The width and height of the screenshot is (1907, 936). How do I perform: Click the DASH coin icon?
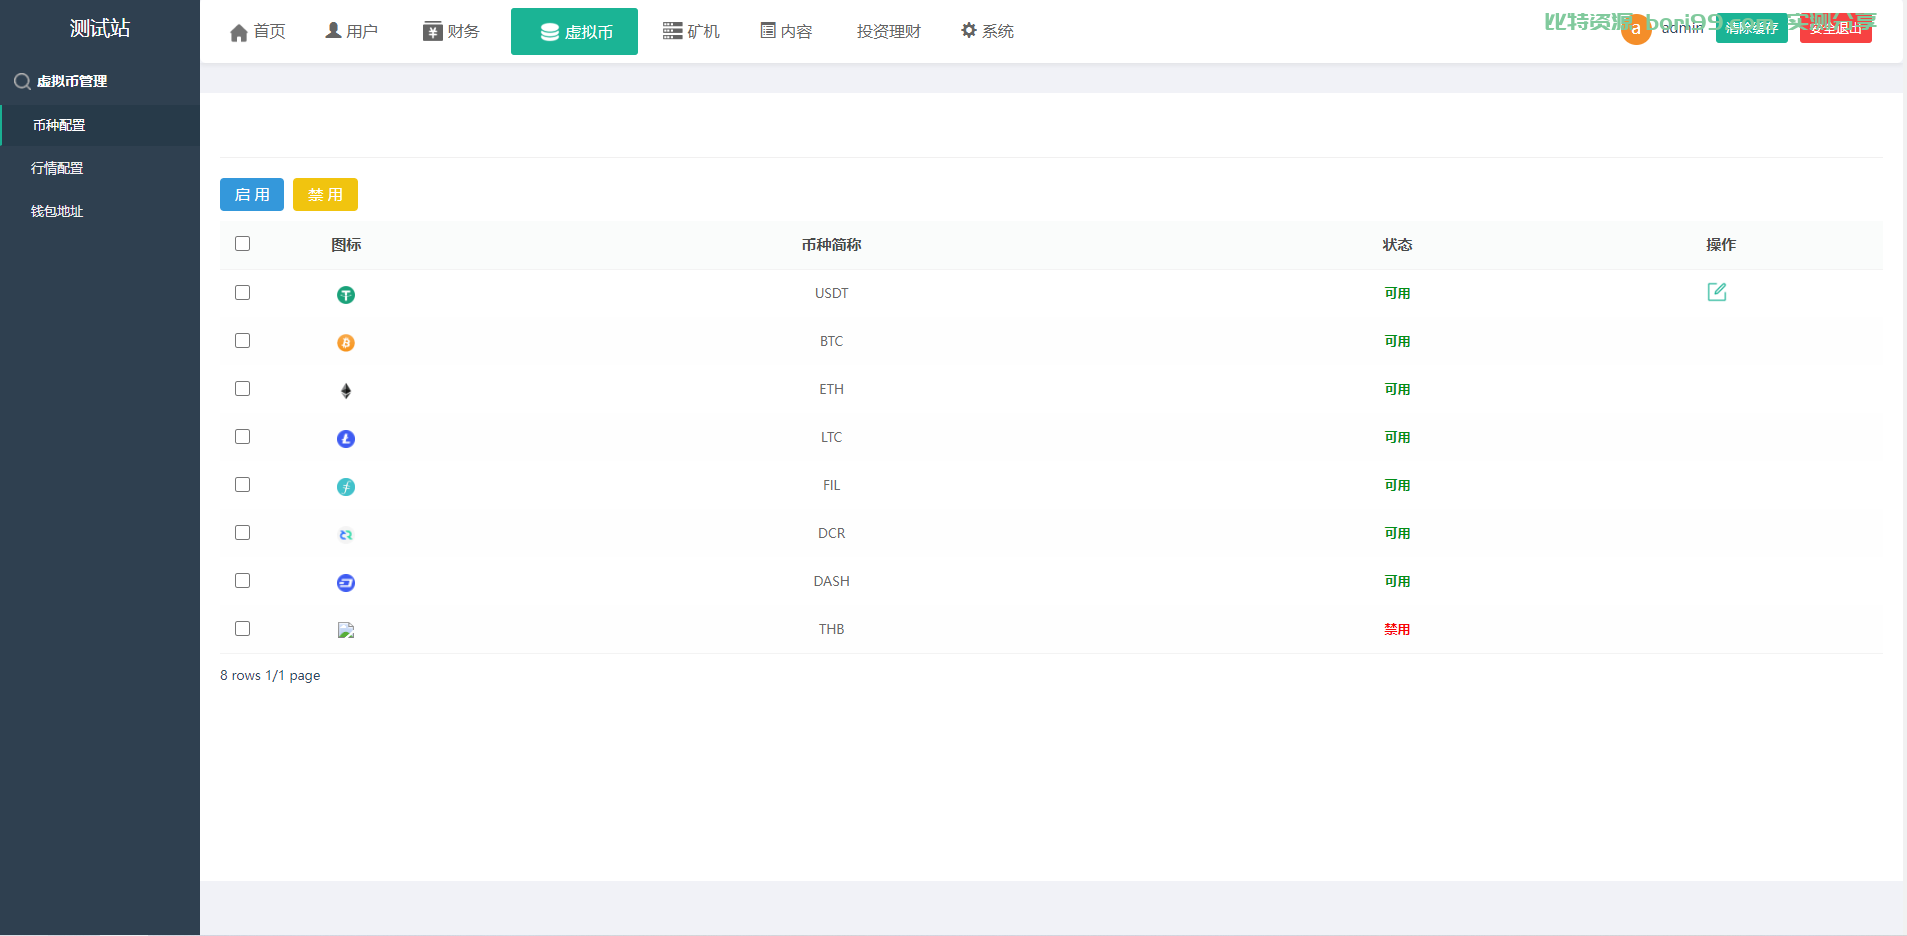pos(346,583)
